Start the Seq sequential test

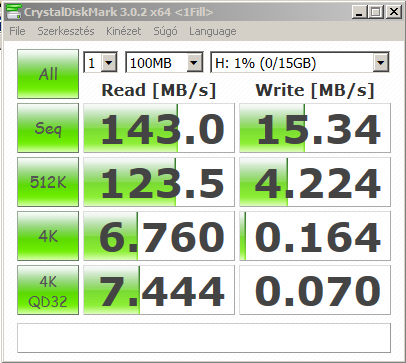pyautogui.click(x=48, y=128)
